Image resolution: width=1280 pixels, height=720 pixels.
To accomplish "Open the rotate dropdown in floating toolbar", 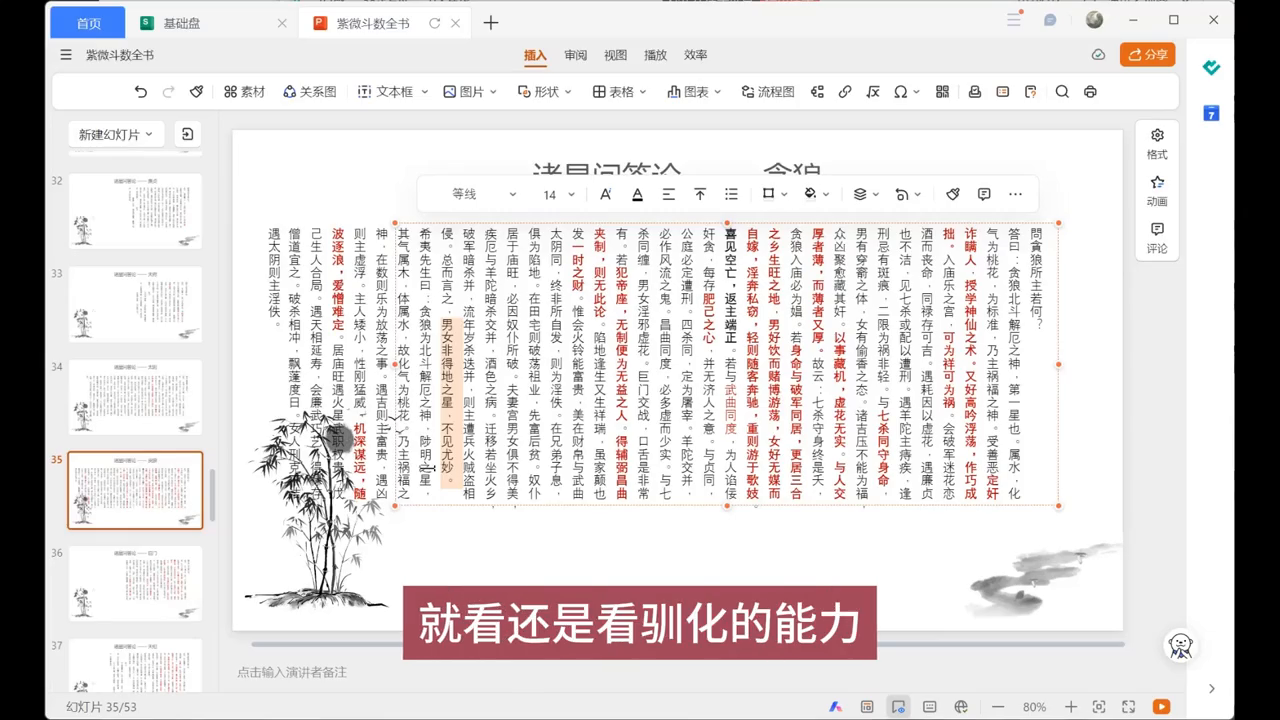I will 908,194.
